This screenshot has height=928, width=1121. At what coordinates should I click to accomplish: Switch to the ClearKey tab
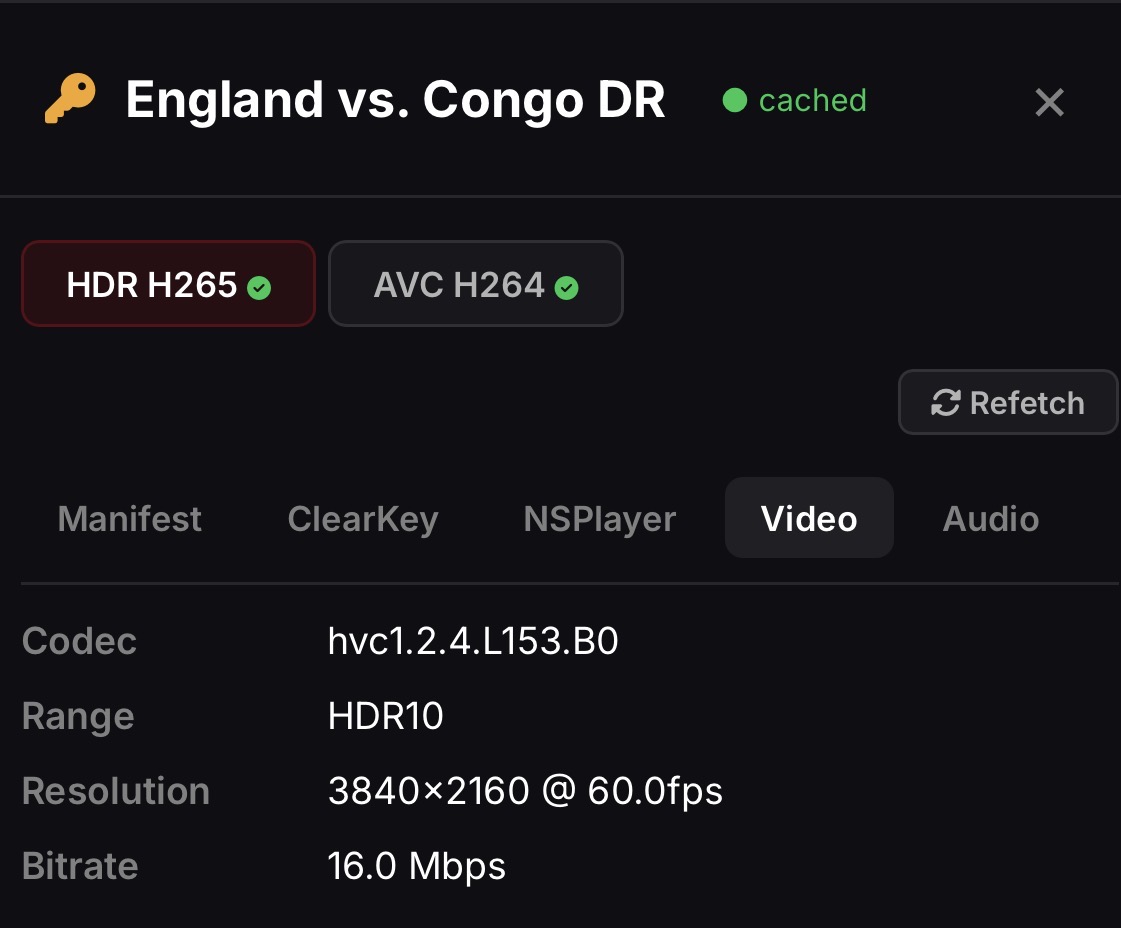(x=362, y=518)
